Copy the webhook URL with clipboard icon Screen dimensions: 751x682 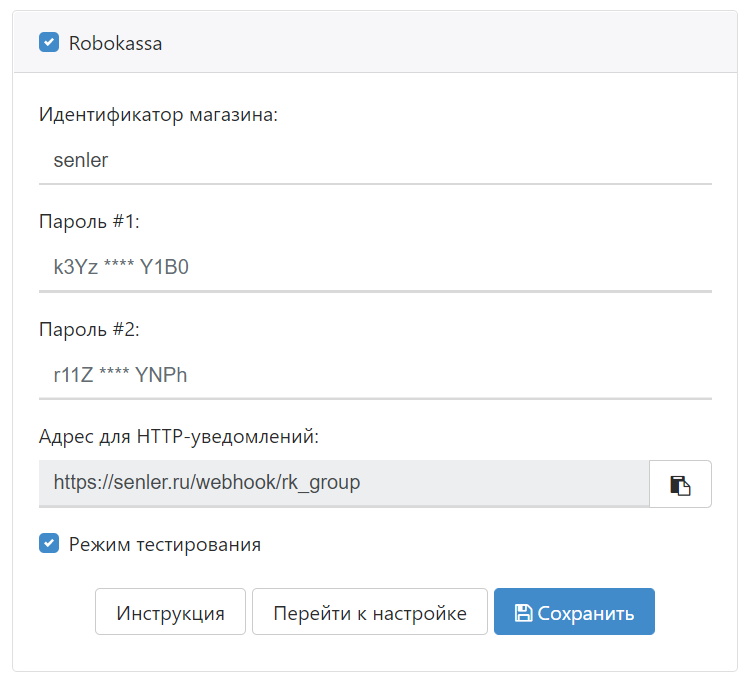tap(680, 485)
